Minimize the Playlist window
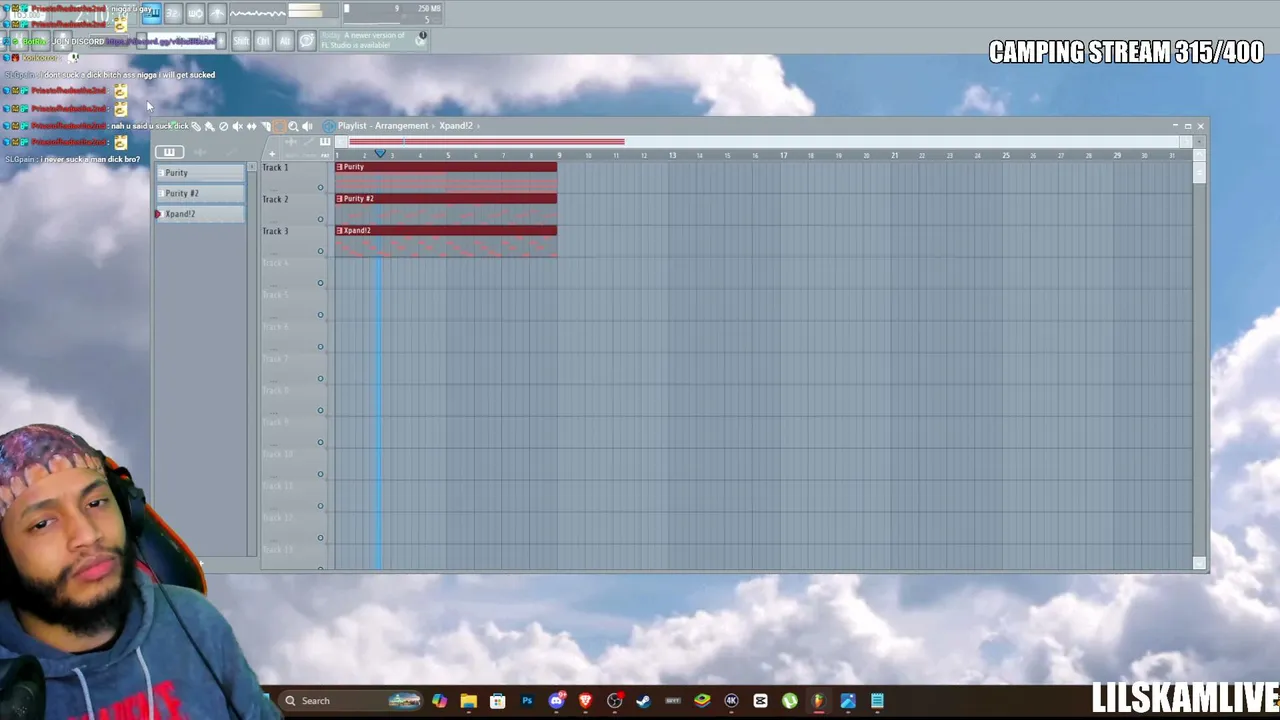 [x=1175, y=126]
